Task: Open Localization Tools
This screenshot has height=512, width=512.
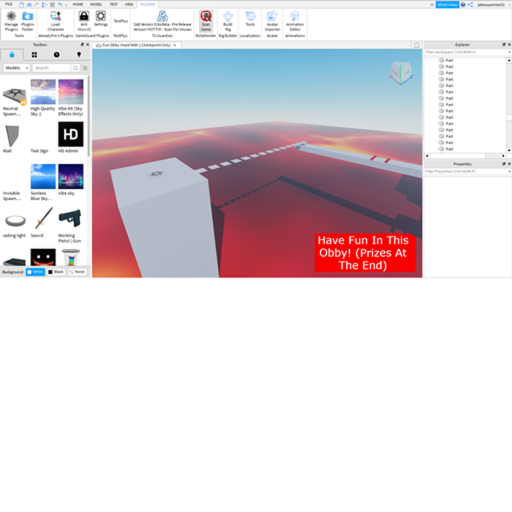Action: [250, 19]
